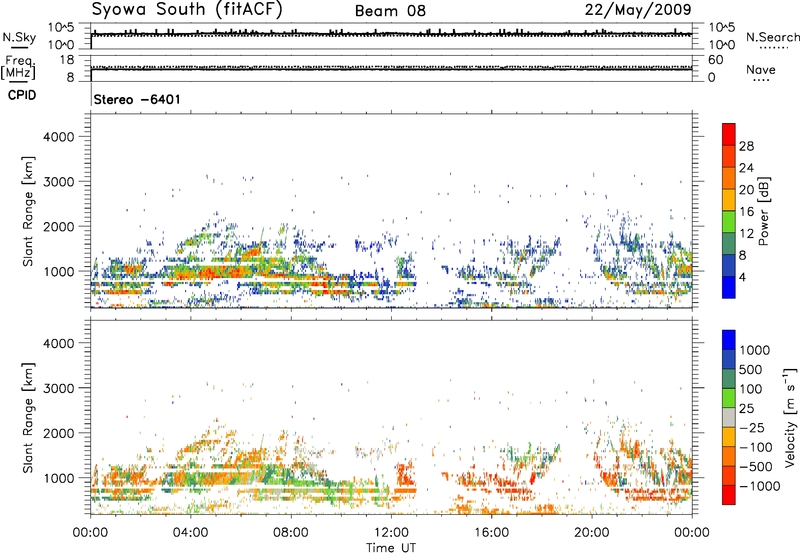This screenshot has height=554, width=800.
Task: Click the bright blue bottom segment of the Power colorbar
Action: (729, 287)
